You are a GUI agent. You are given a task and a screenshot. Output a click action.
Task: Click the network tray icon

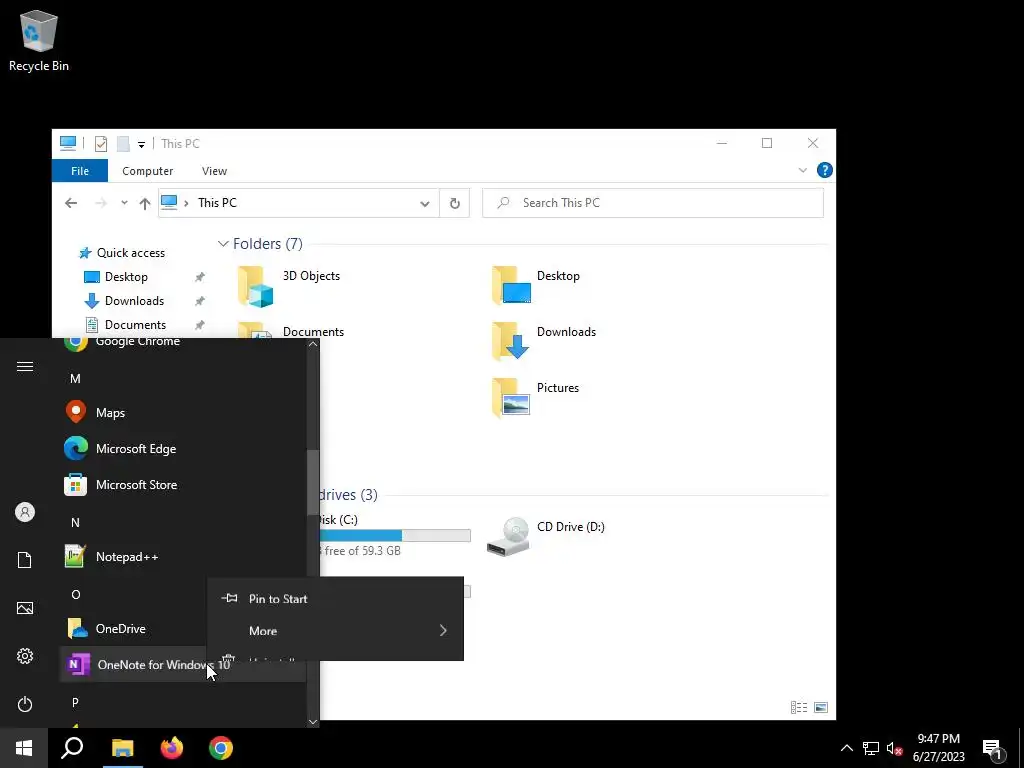coord(871,748)
